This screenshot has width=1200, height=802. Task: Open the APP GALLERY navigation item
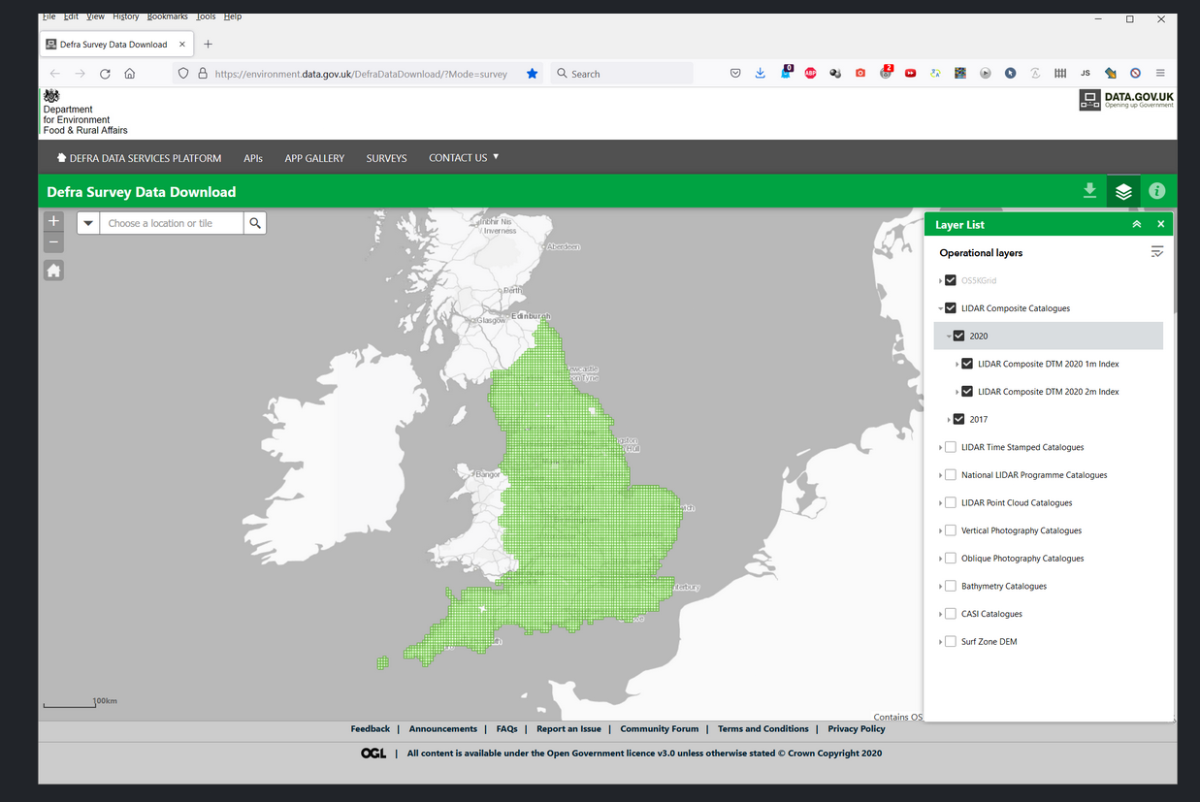click(x=314, y=158)
